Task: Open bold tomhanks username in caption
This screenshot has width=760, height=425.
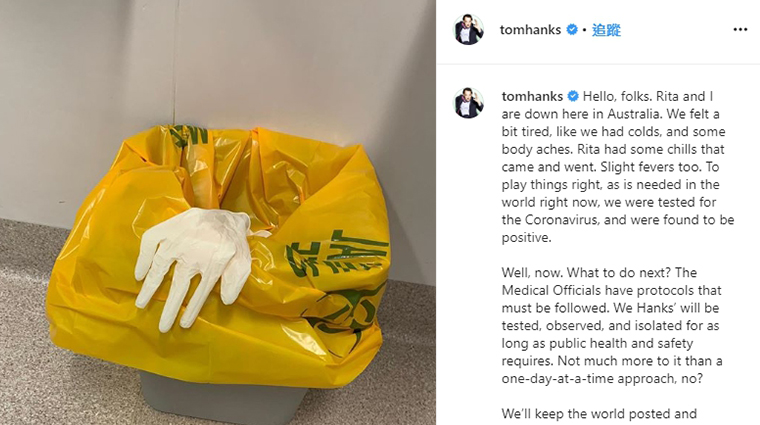Action: (532, 96)
